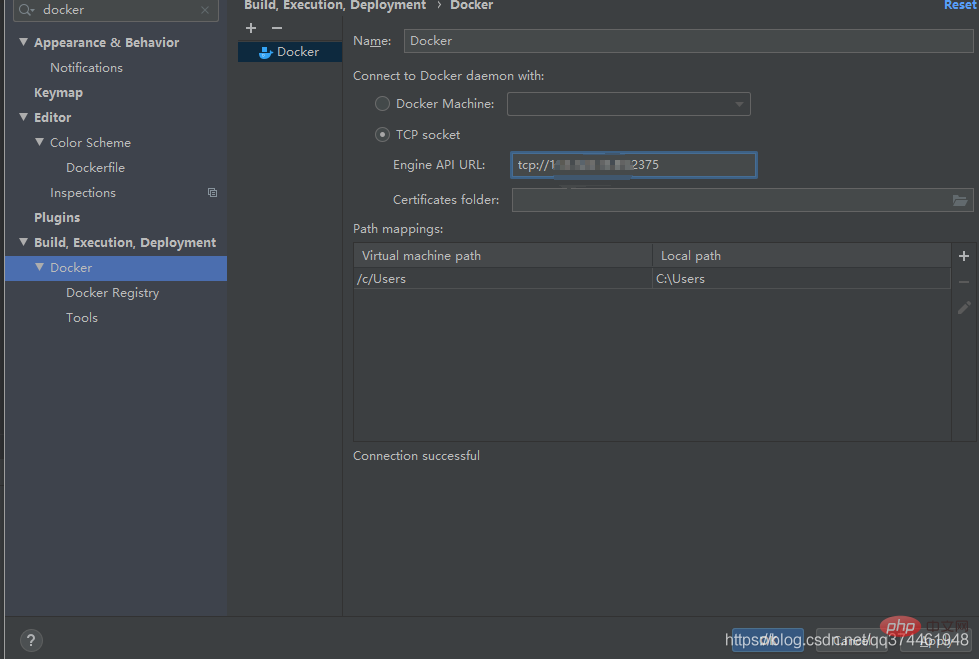Viewport: 979px width, 659px height.
Task: Click the Name input field
Action: (688, 41)
